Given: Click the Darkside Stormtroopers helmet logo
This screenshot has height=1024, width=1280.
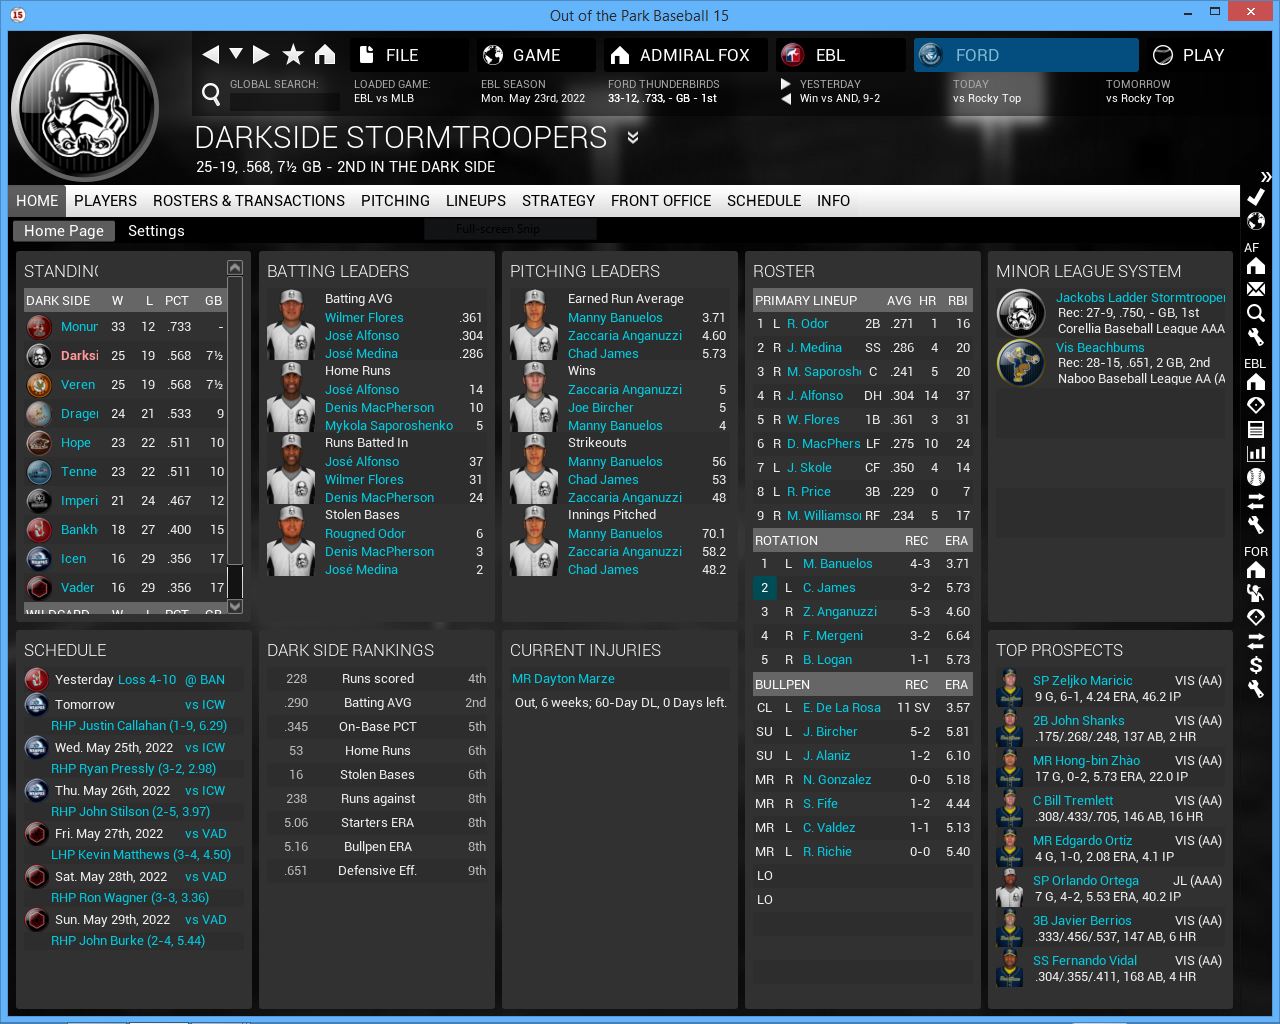Looking at the screenshot, I should click(84, 108).
